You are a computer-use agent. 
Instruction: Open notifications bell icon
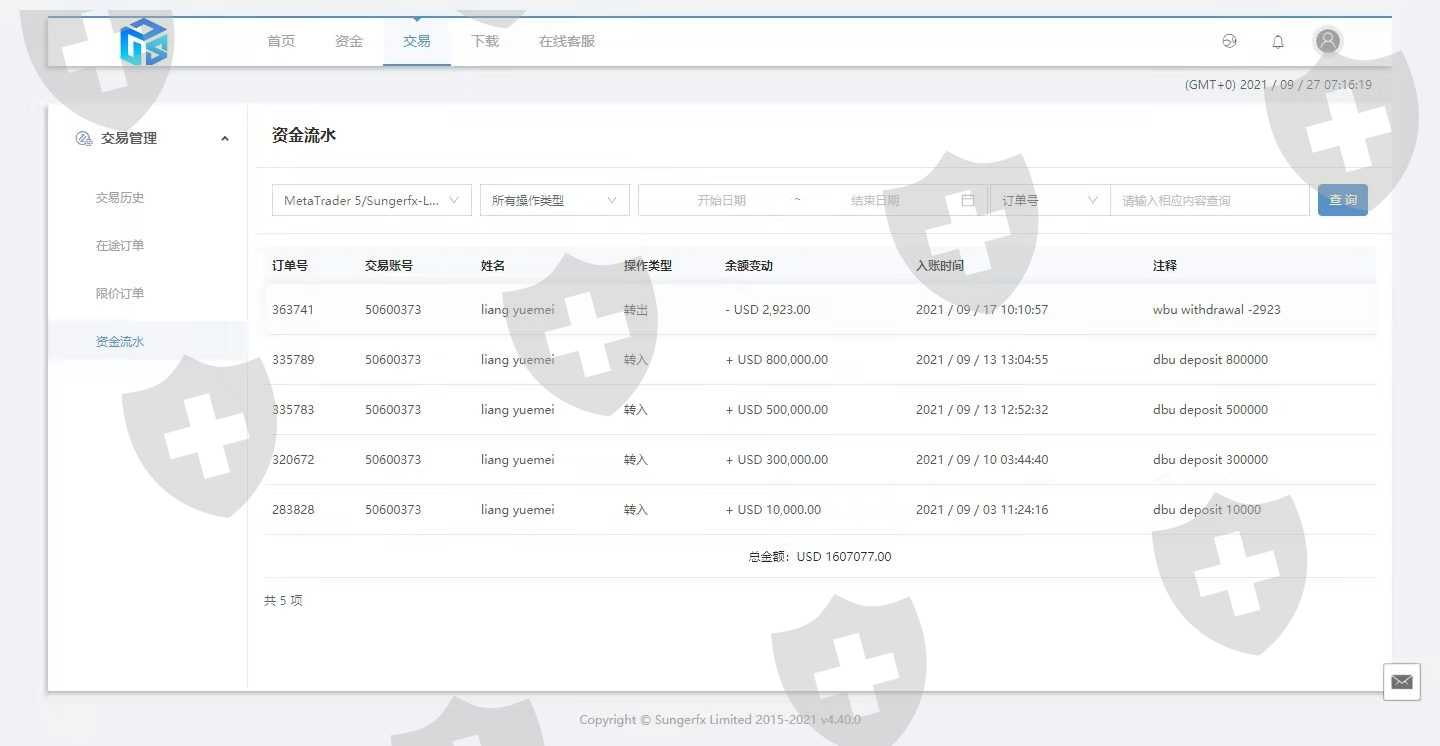coord(1278,41)
